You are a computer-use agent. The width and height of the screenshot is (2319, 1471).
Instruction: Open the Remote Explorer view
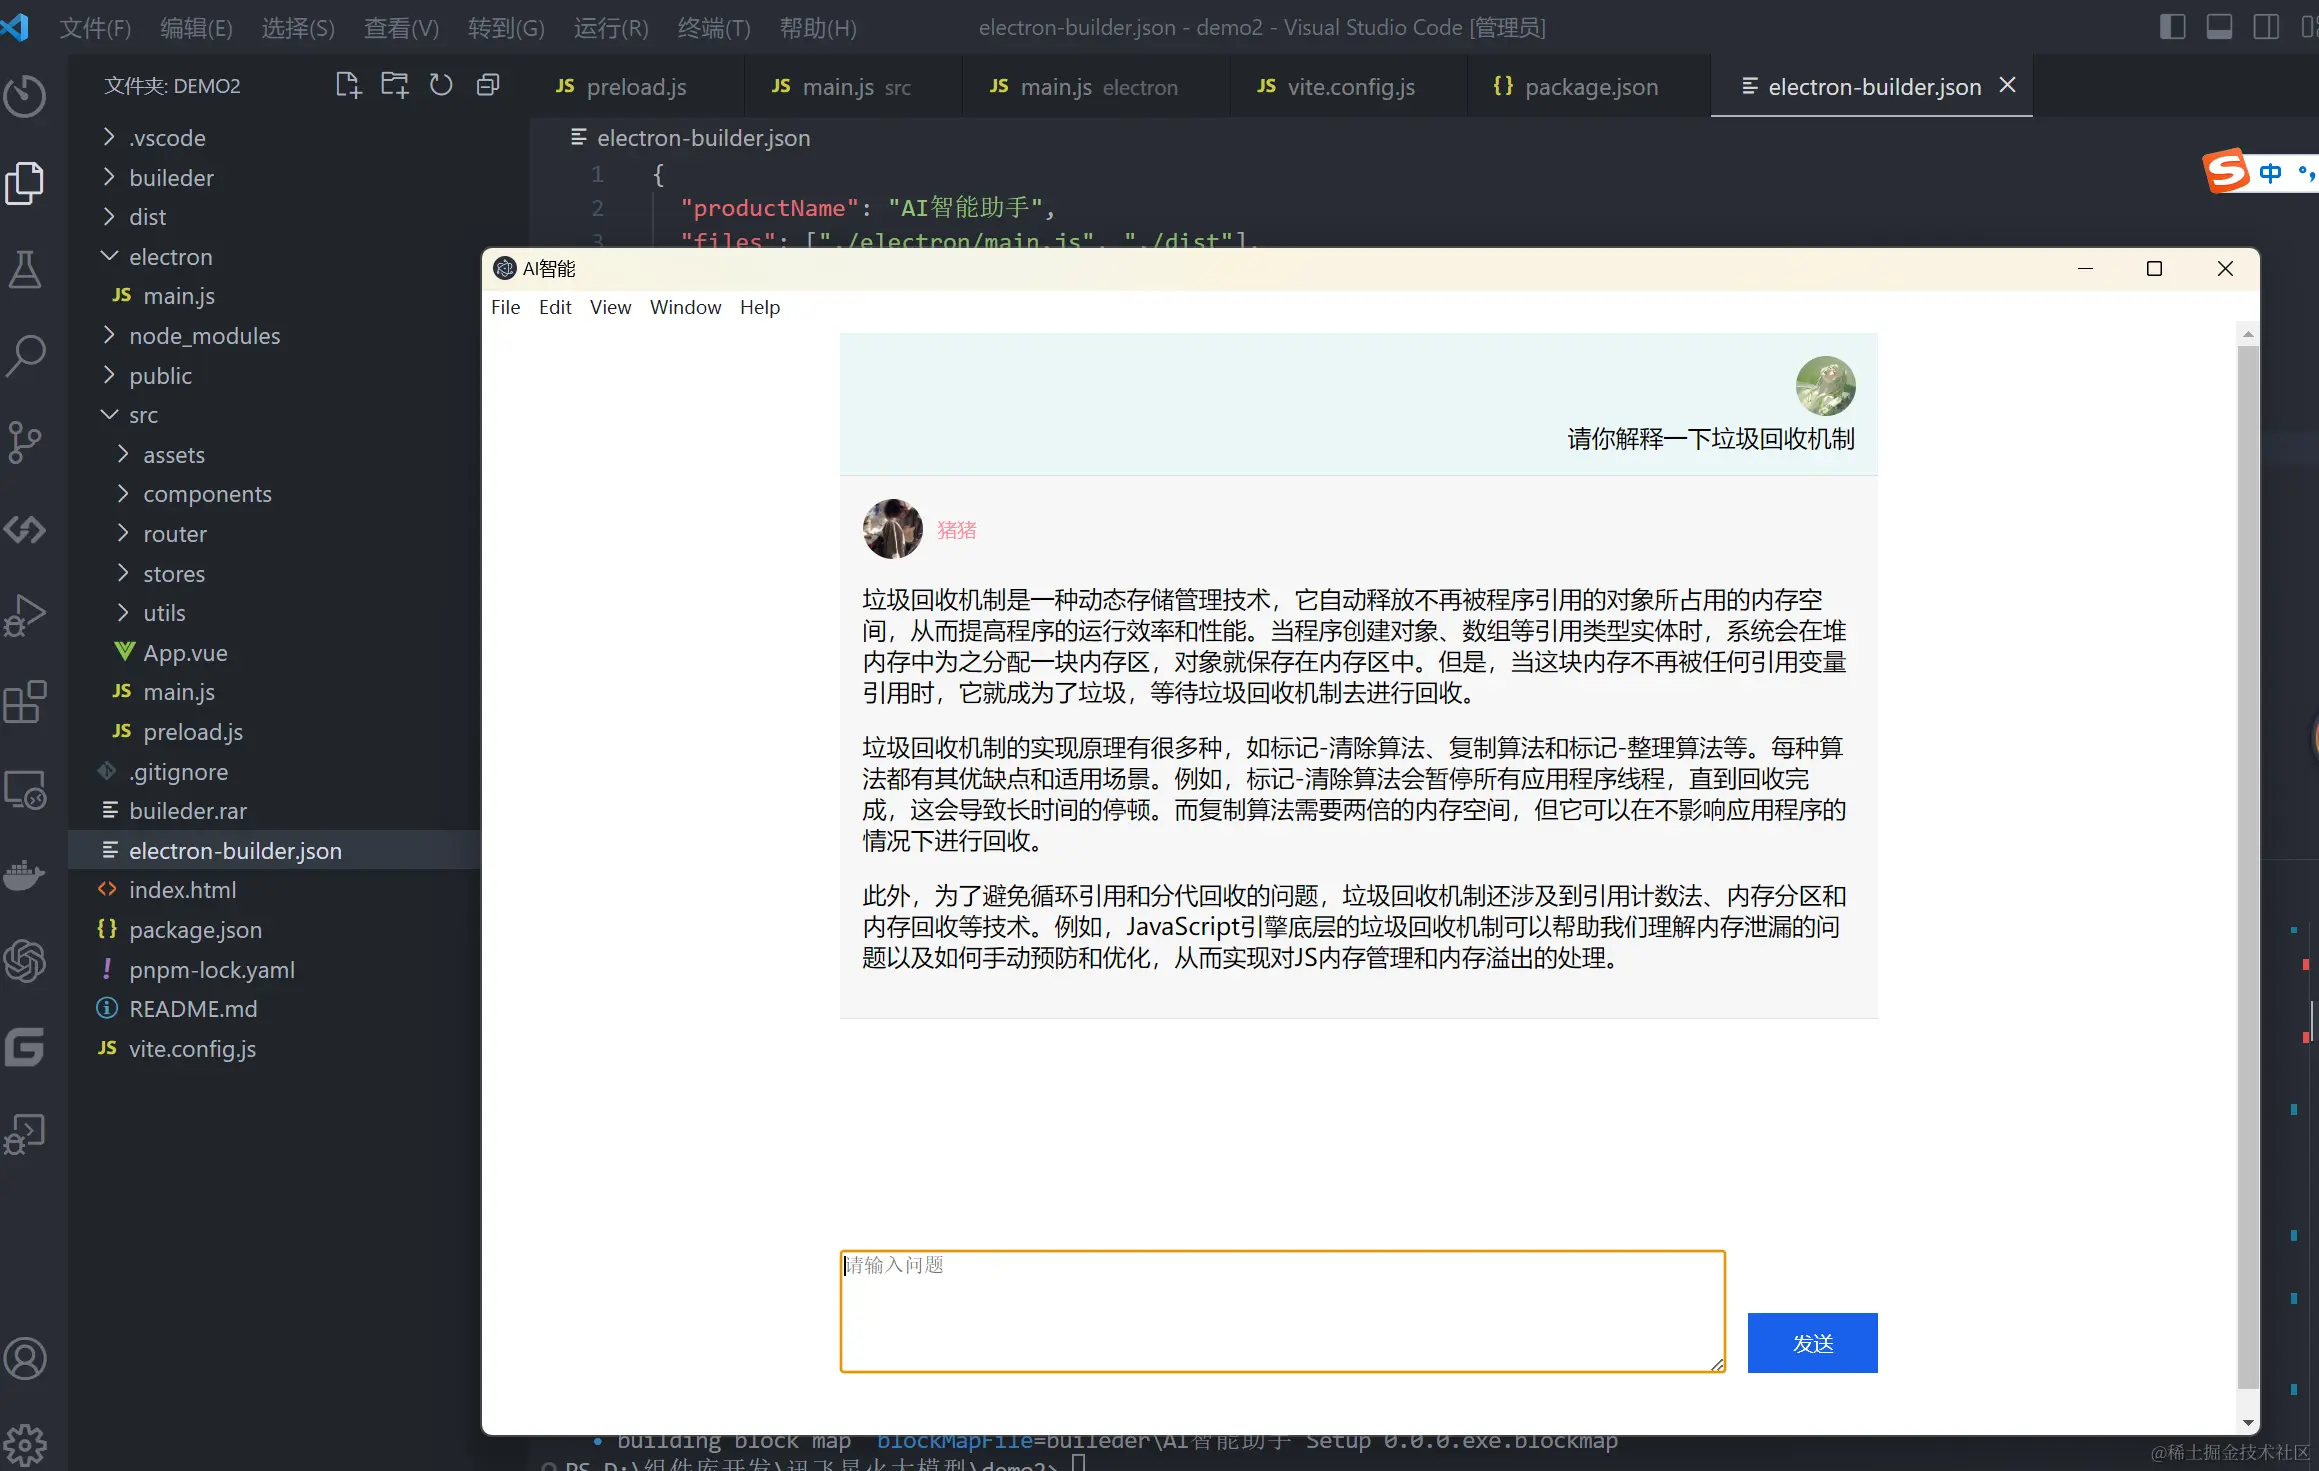[x=25, y=789]
